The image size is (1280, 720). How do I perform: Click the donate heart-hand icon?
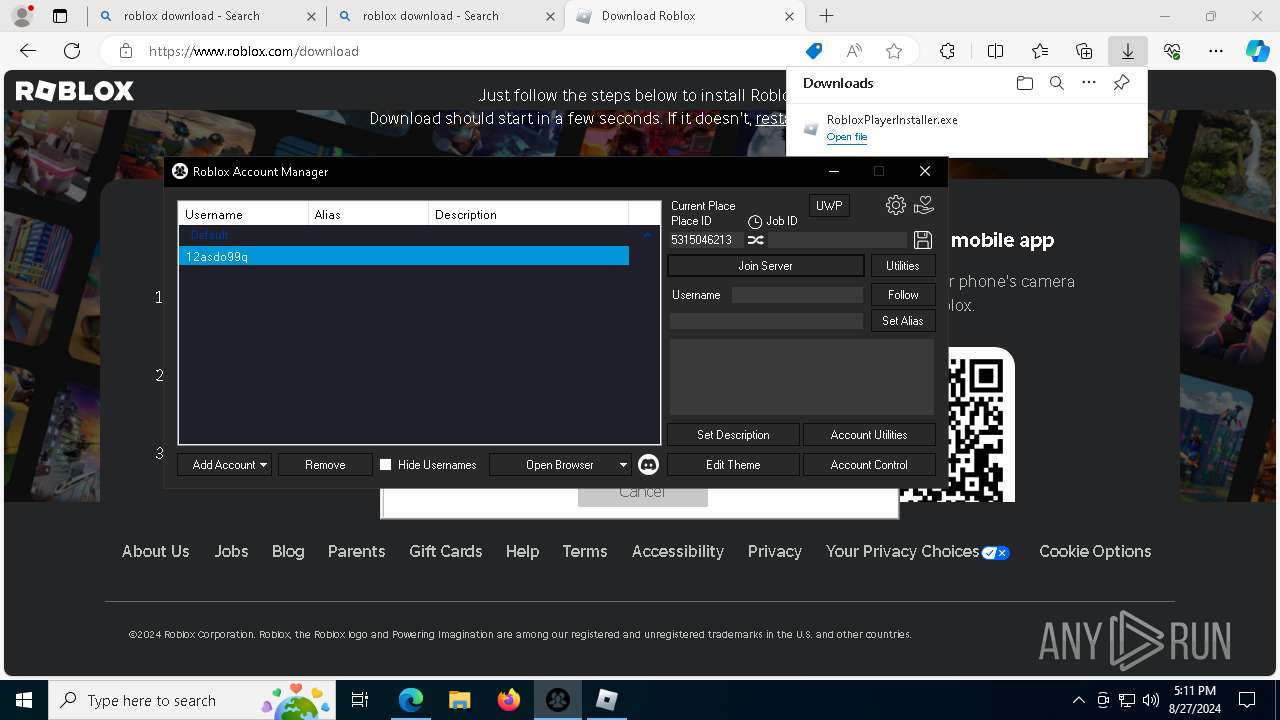point(924,205)
